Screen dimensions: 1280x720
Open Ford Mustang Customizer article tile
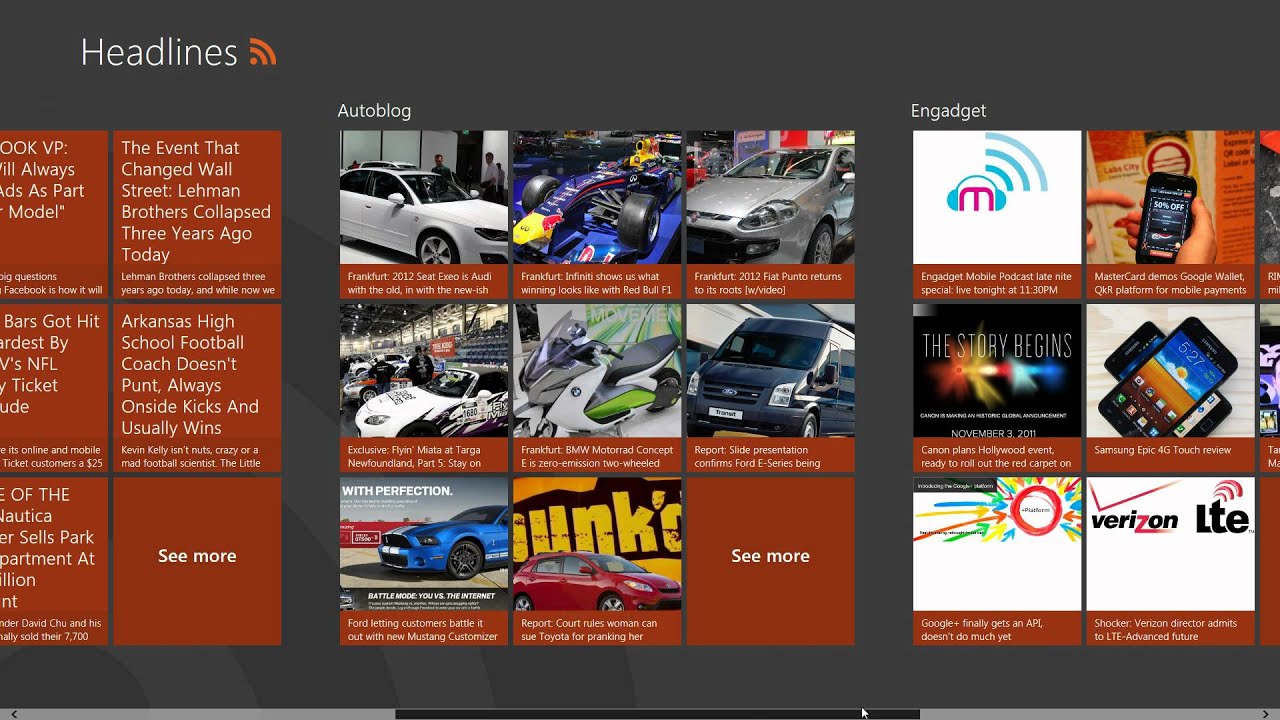click(424, 561)
